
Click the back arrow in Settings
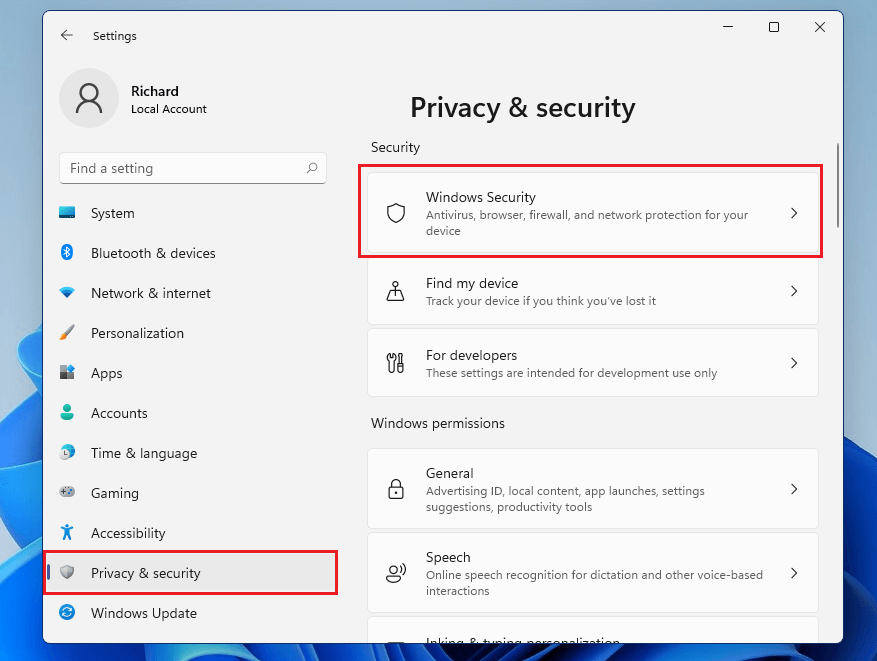pos(67,35)
